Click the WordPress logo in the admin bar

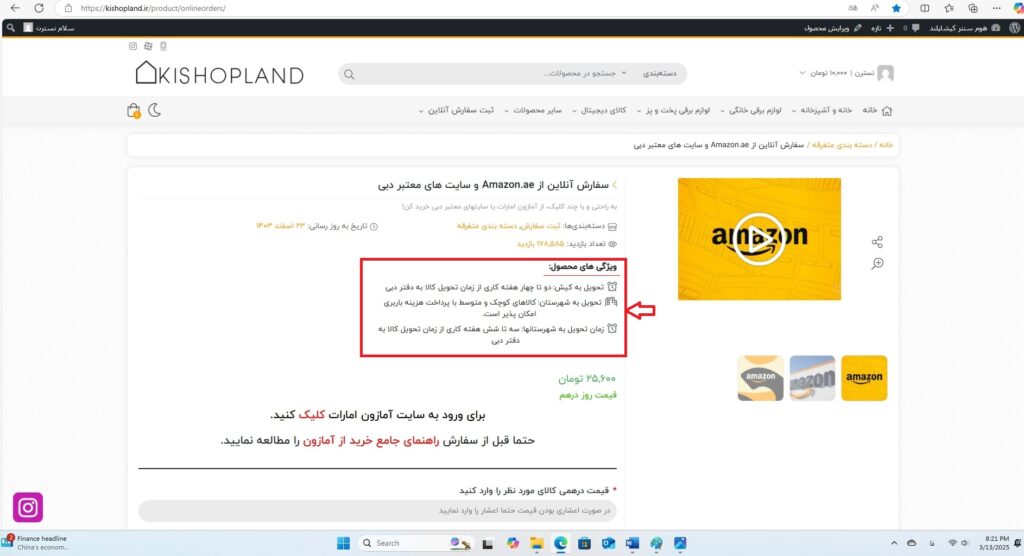[x=1013, y=28]
